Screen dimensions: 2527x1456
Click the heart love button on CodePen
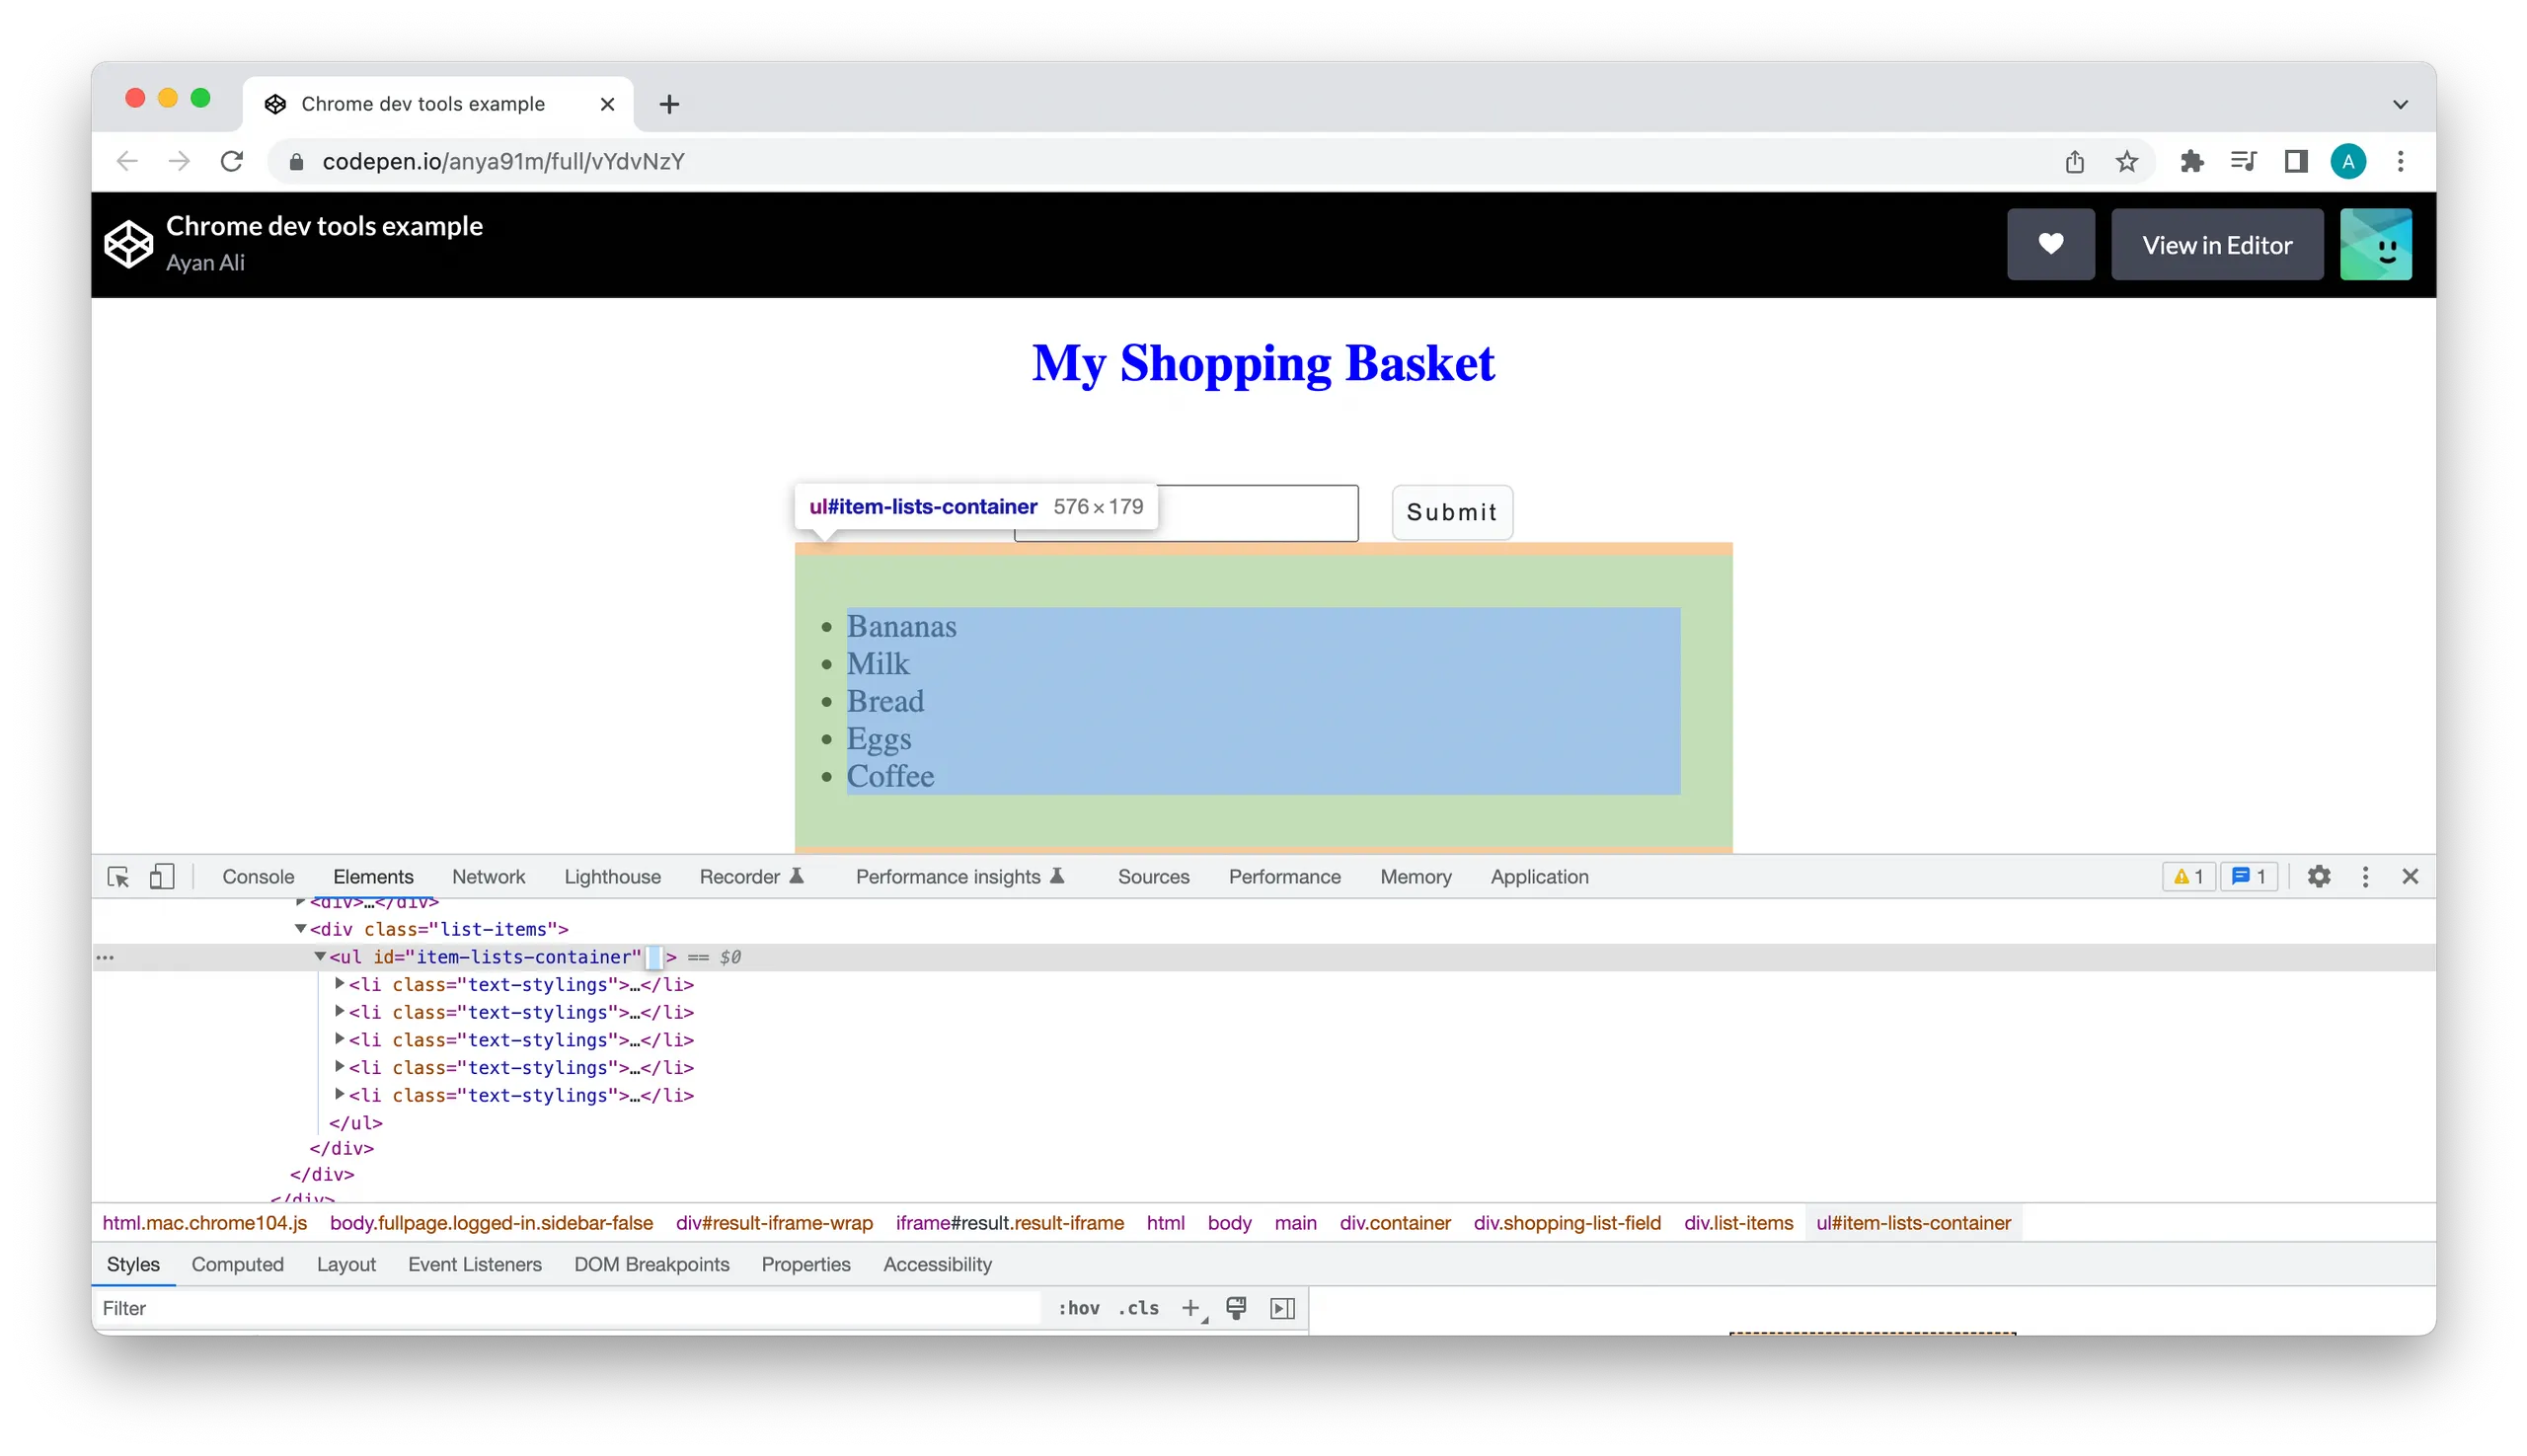point(2050,244)
